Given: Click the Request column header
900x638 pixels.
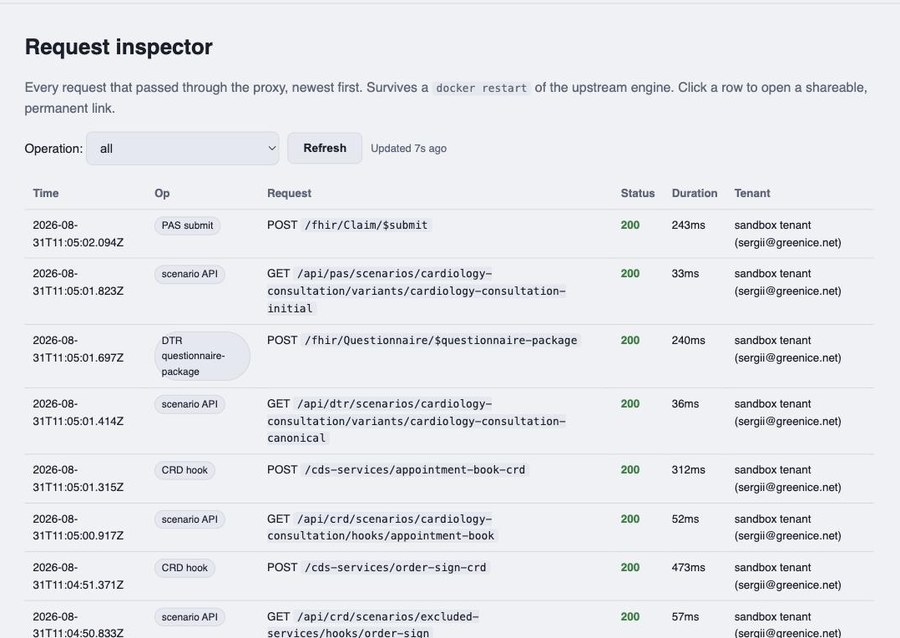Looking at the screenshot, I should pyautogui.click(x=289, y=193).
